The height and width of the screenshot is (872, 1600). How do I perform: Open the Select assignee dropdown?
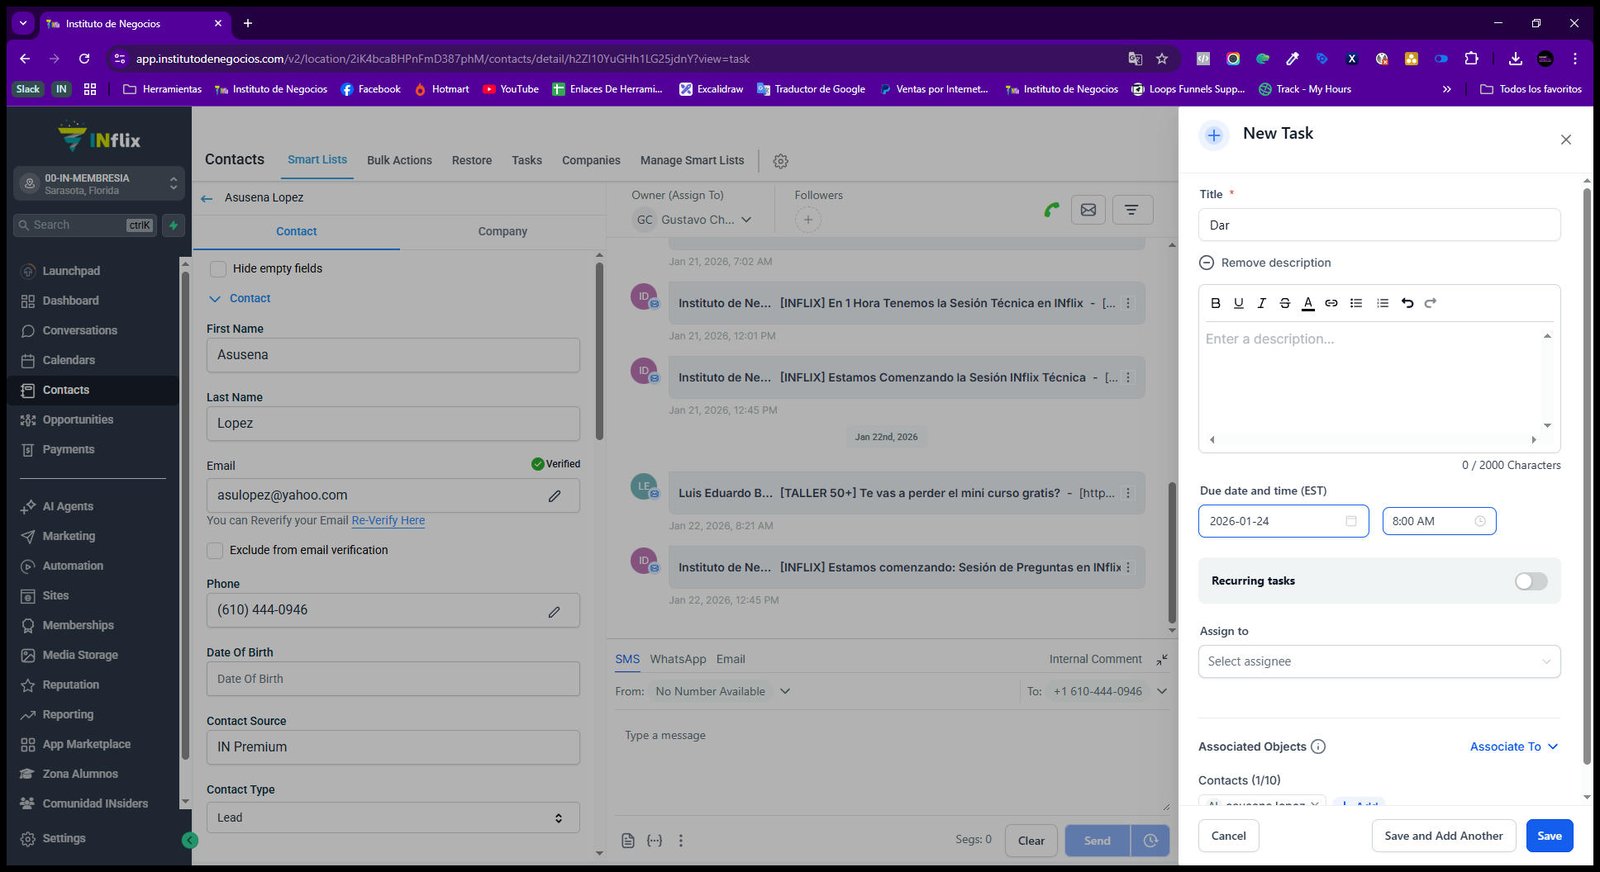click(1379, 661)
